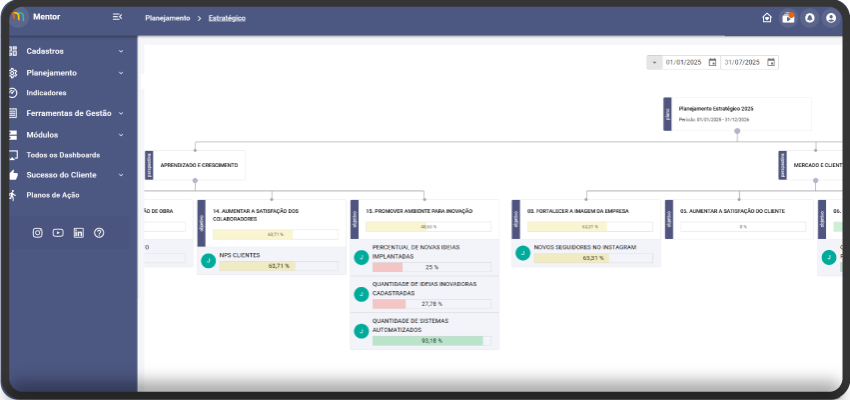
Task: Expand the Sucesso do Cliente menu
Action: point(121,175)
